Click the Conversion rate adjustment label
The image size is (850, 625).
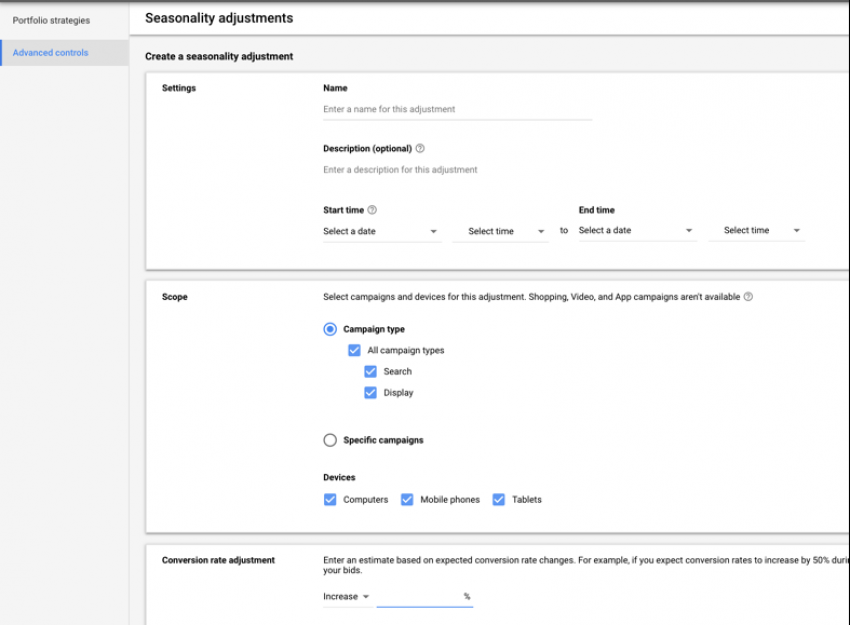click(x=218, y=560)
